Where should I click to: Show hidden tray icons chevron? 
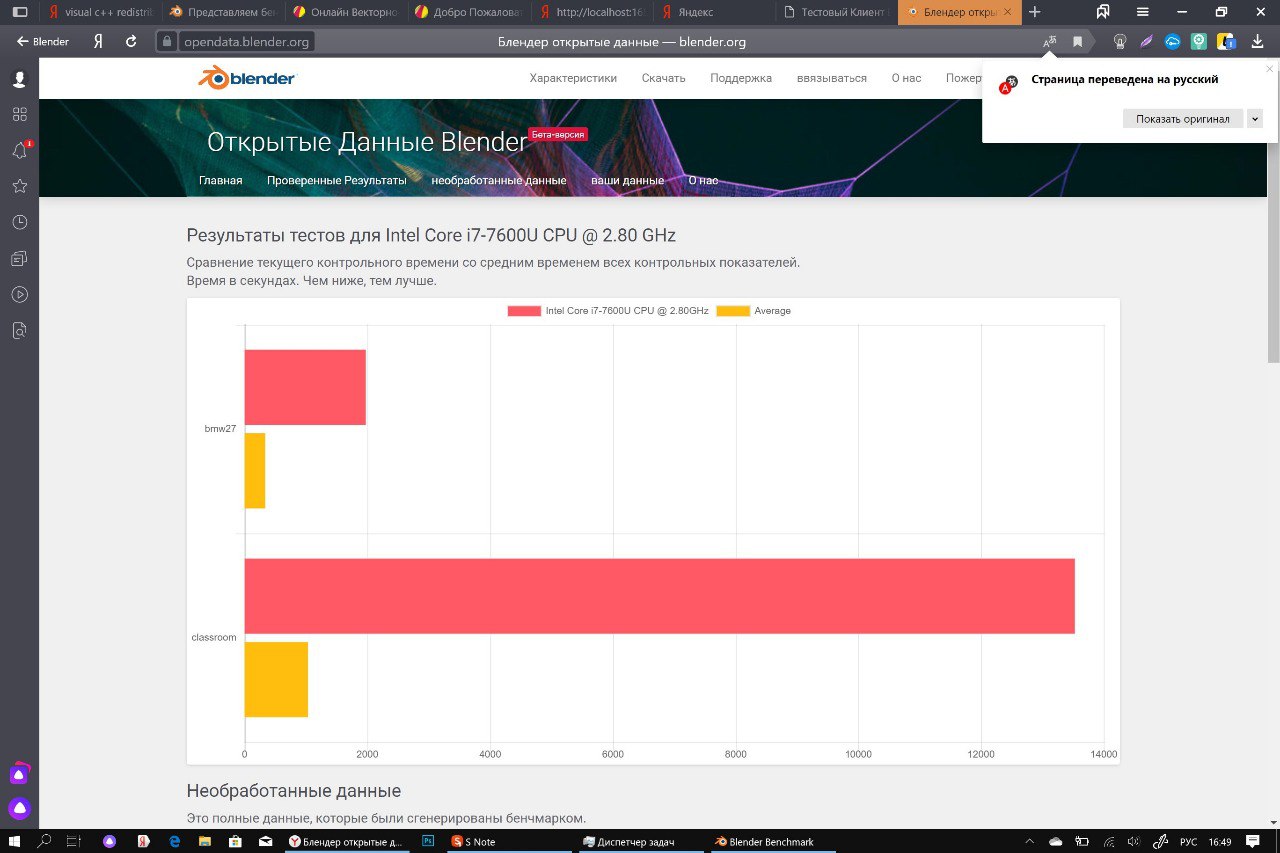click(1031, 842)
